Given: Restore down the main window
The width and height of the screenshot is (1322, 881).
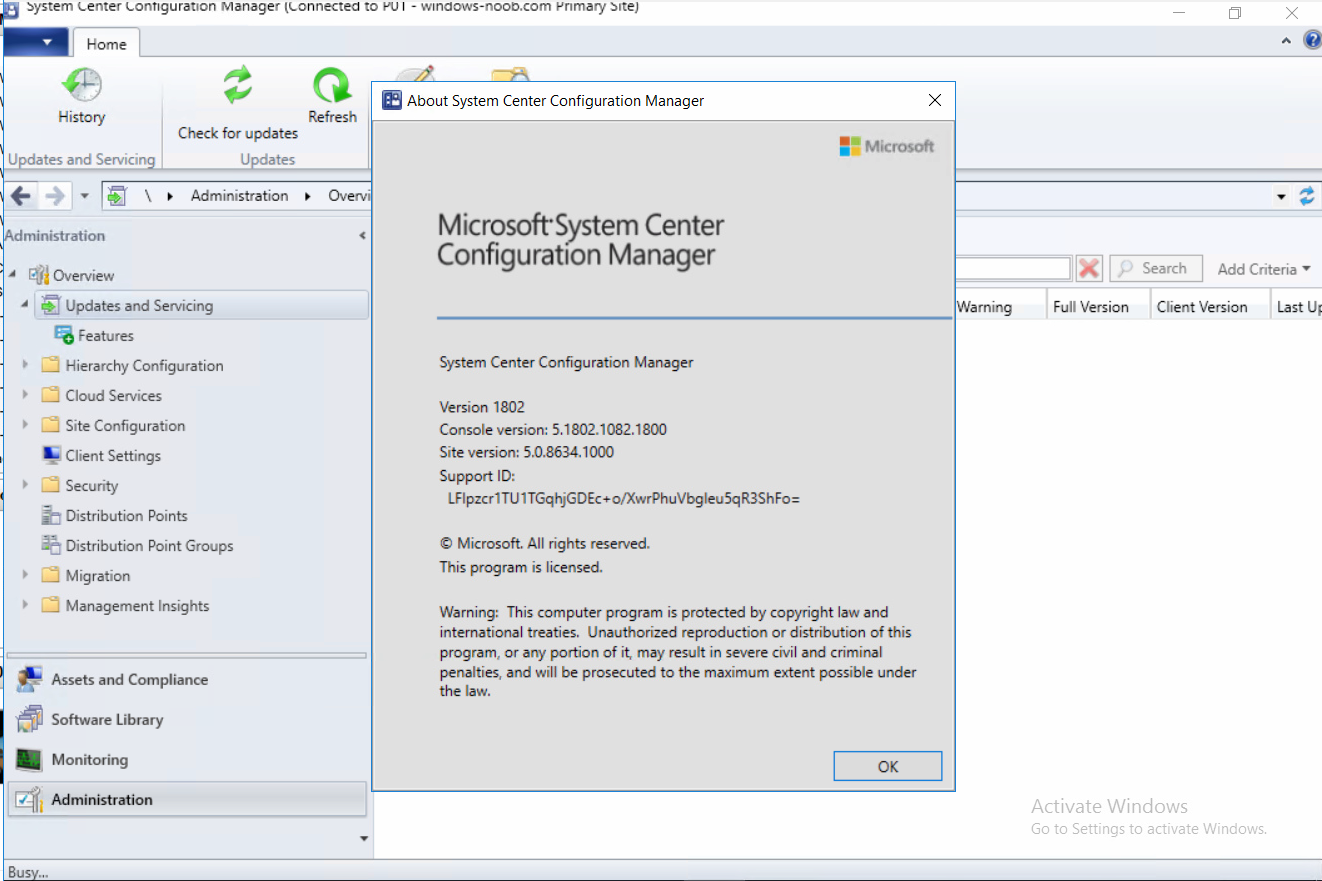Looking at the screenshot, I should [1235, 13].
